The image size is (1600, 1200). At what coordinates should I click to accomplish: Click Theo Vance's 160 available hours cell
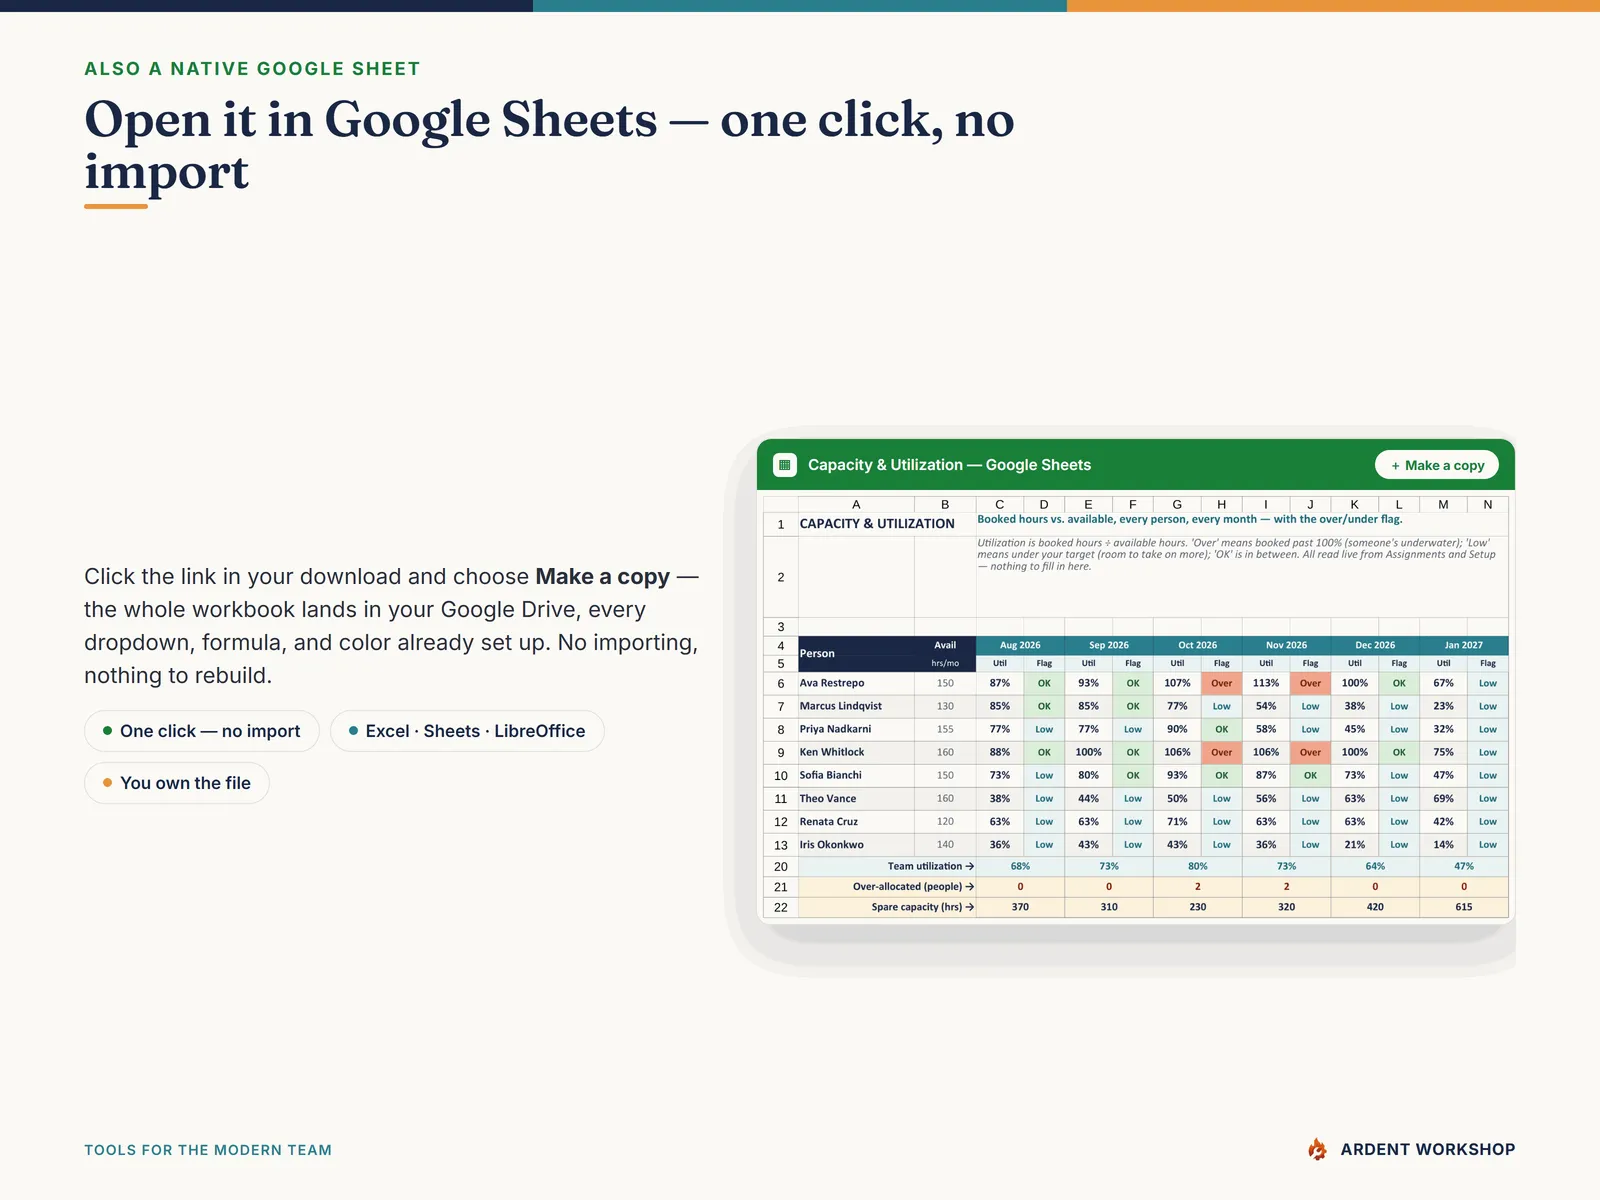point(945,798)
